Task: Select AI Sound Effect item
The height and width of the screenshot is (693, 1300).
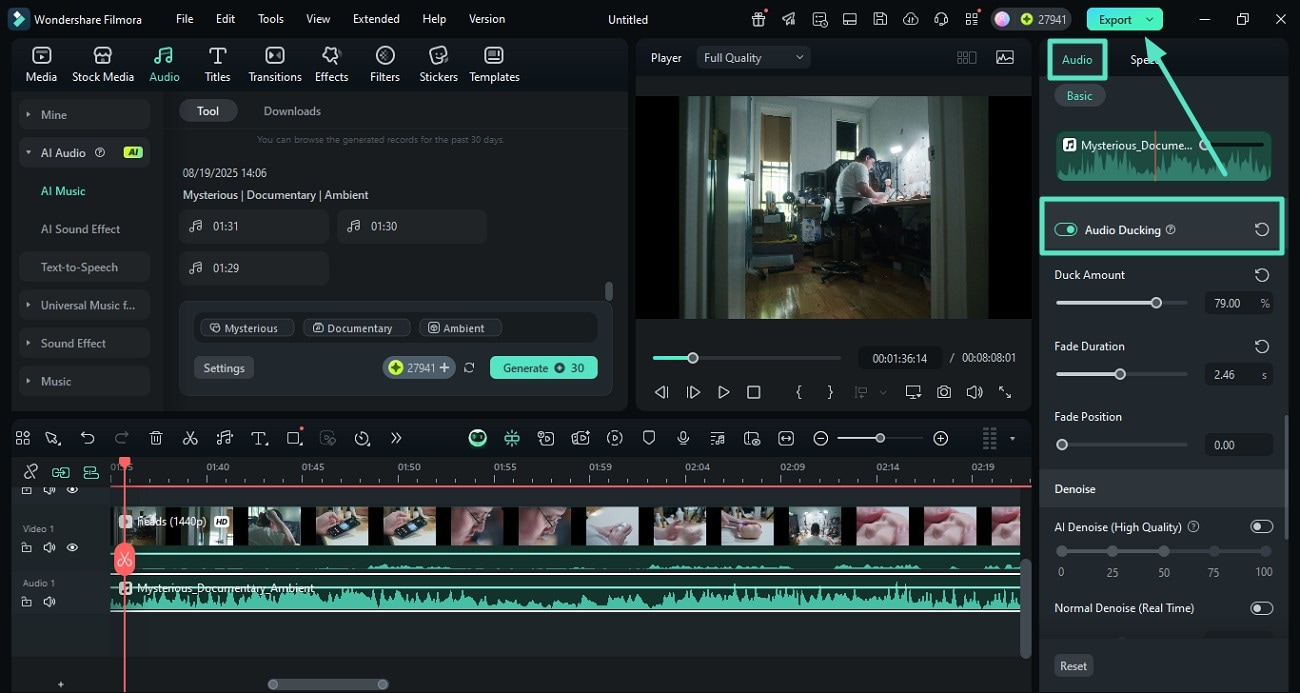Action: pyautogui.click(x=80, y=229)
